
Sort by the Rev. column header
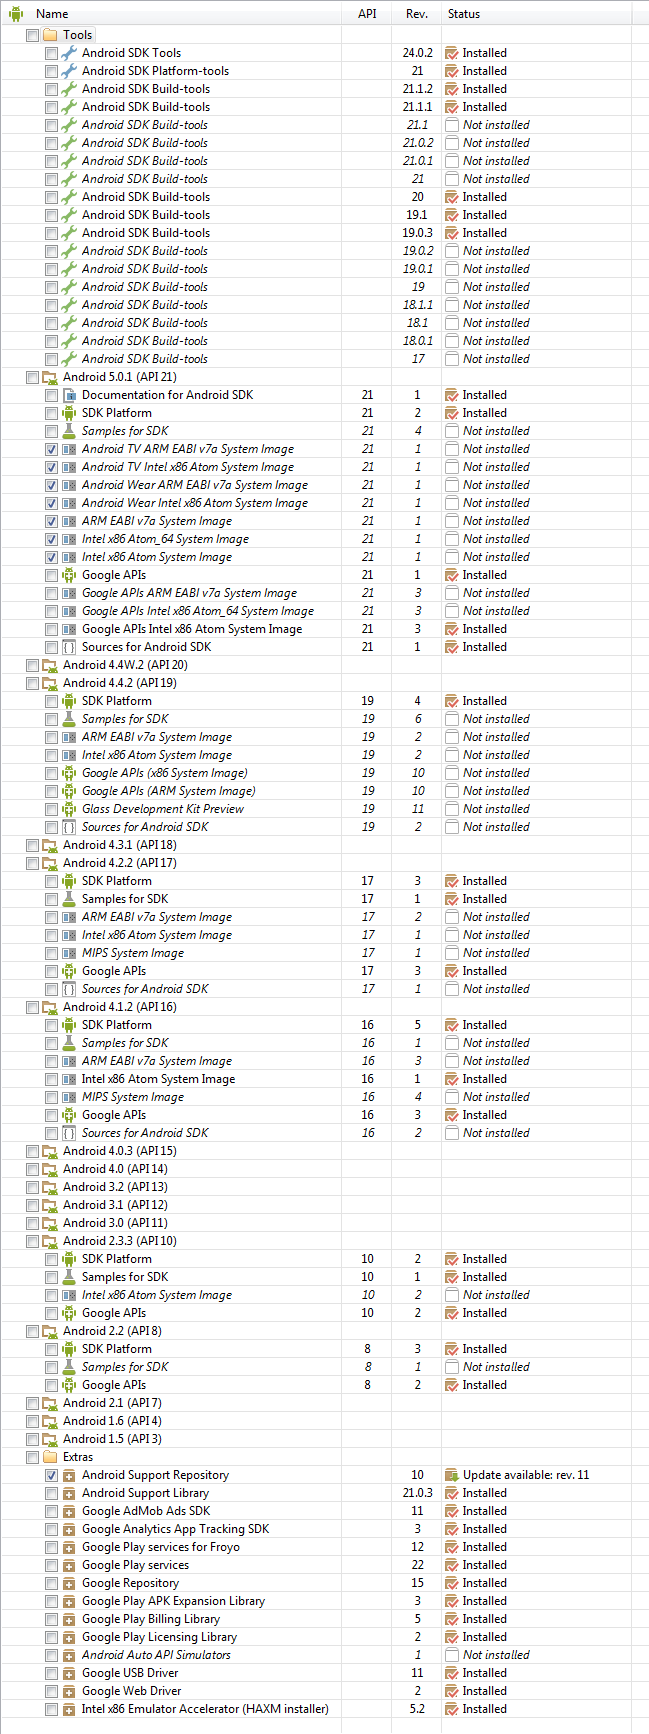click(x=417, y=14)
